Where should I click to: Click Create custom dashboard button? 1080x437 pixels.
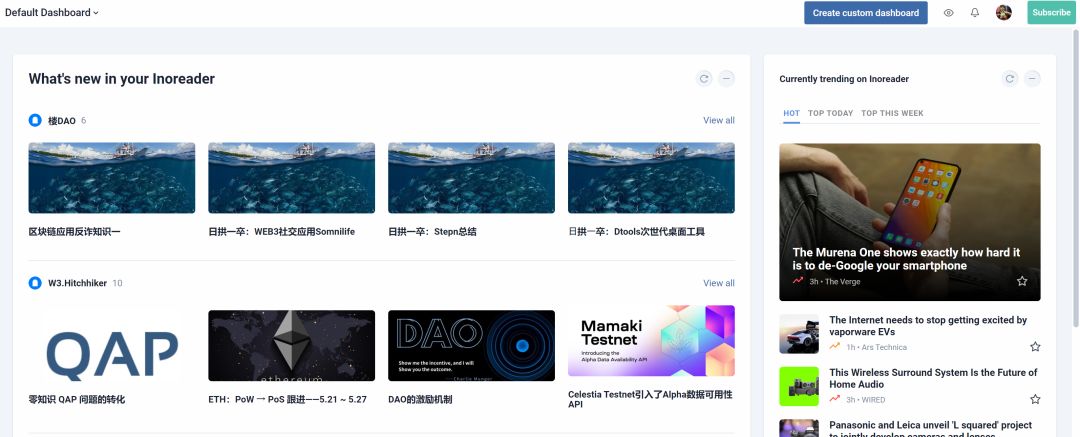[x=866, y=12]
